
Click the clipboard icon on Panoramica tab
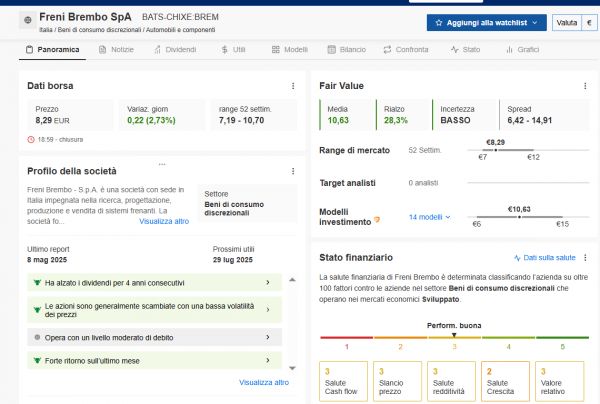29,50
